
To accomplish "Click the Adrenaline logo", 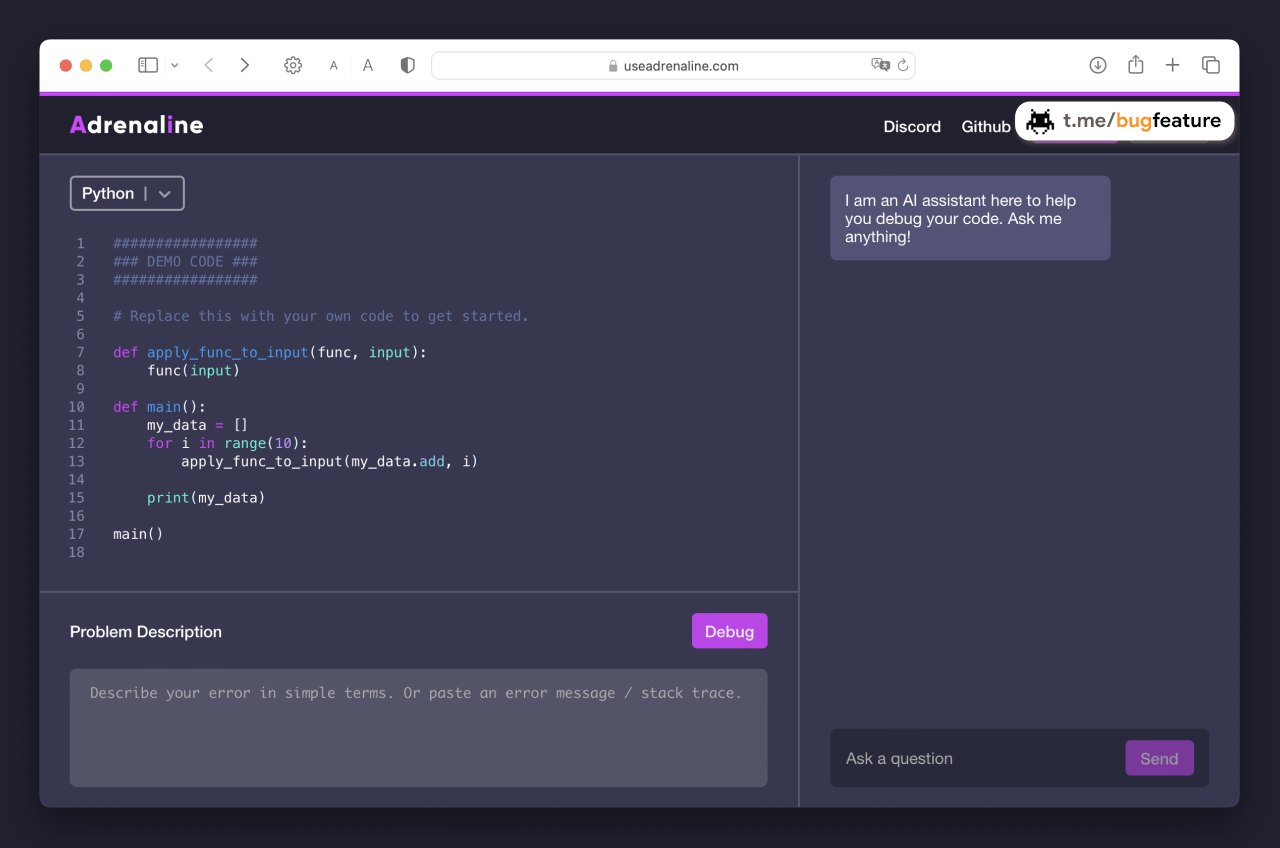I will pyautogui.click(x=137, y=125).
